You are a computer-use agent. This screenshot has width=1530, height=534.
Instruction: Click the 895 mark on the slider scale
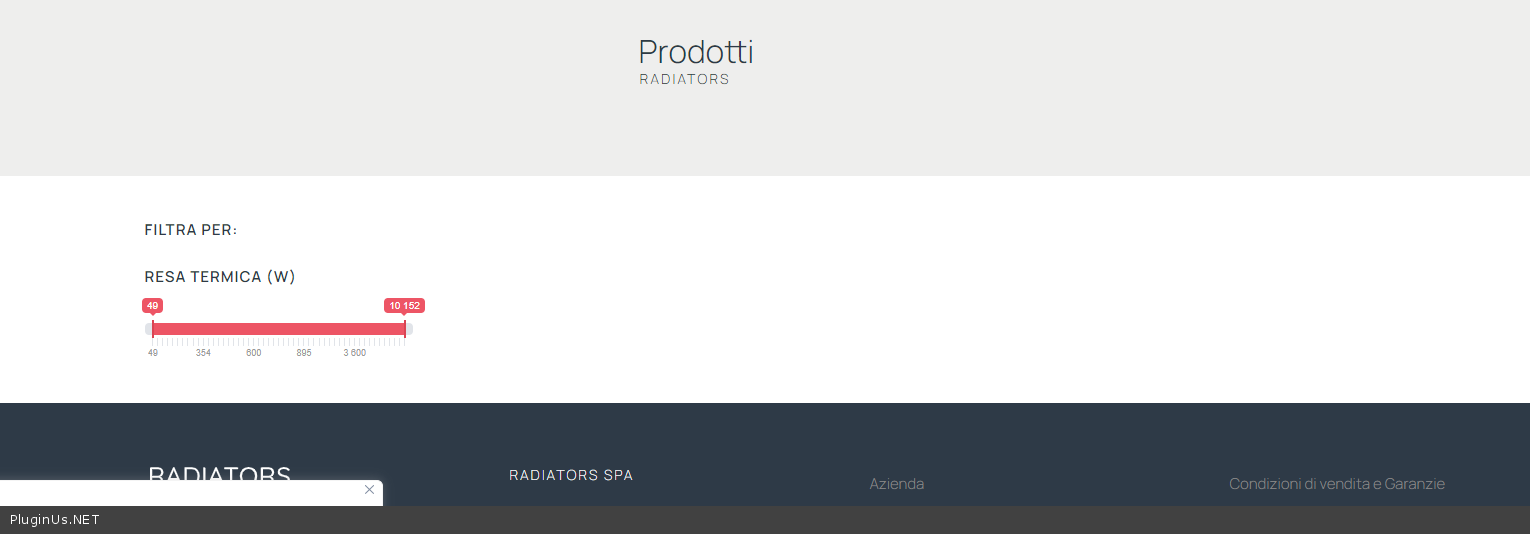point(304,353)
